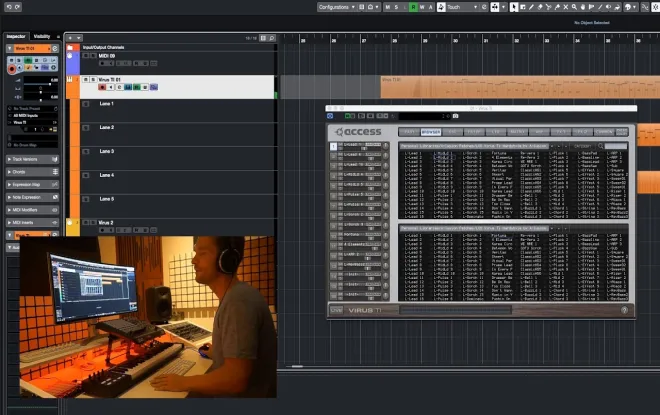Select the Range Selection tool
660x415 pixels.
(523, 7)
